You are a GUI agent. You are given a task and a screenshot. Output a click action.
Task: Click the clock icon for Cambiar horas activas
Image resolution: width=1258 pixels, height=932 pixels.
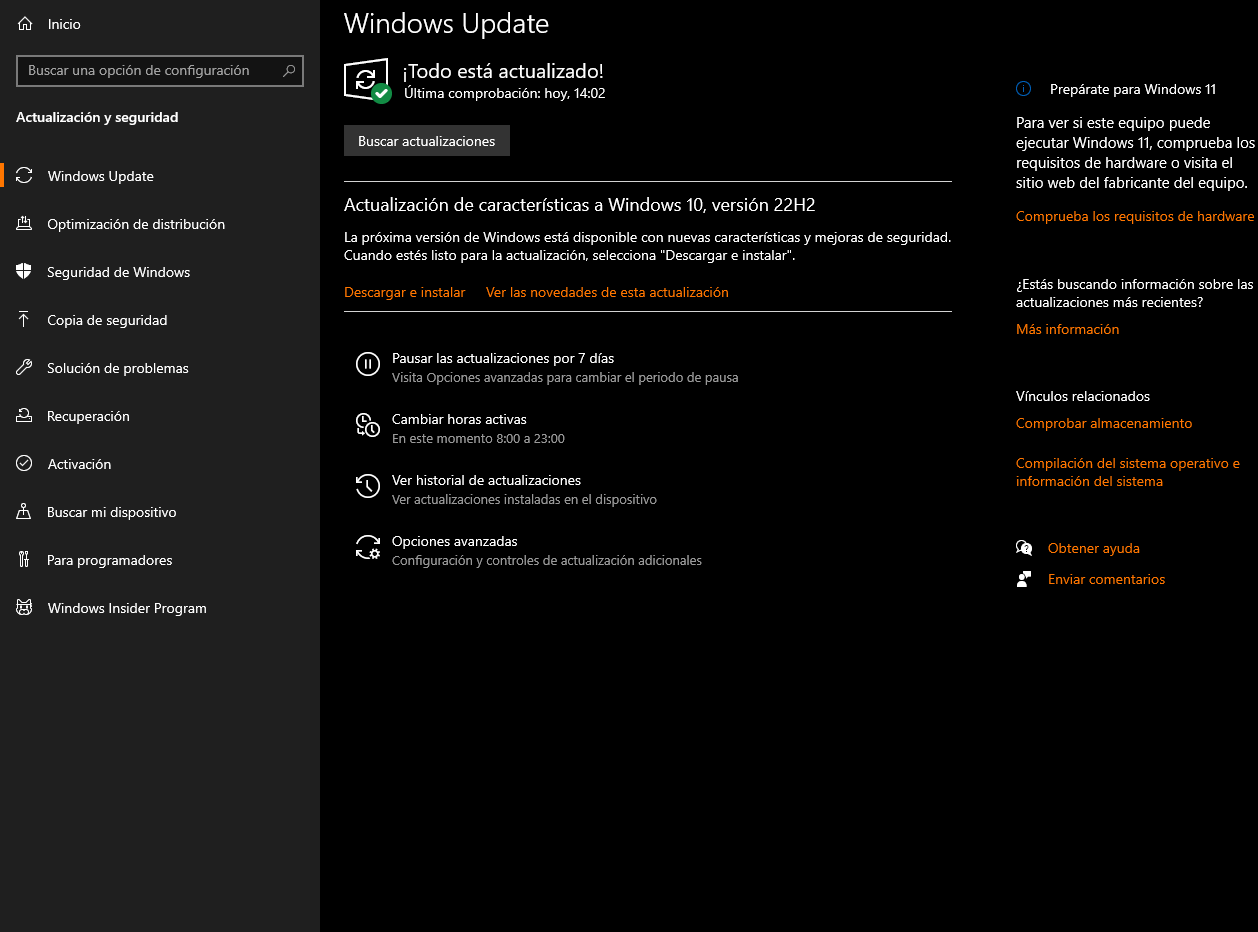(x=368, y=426)
